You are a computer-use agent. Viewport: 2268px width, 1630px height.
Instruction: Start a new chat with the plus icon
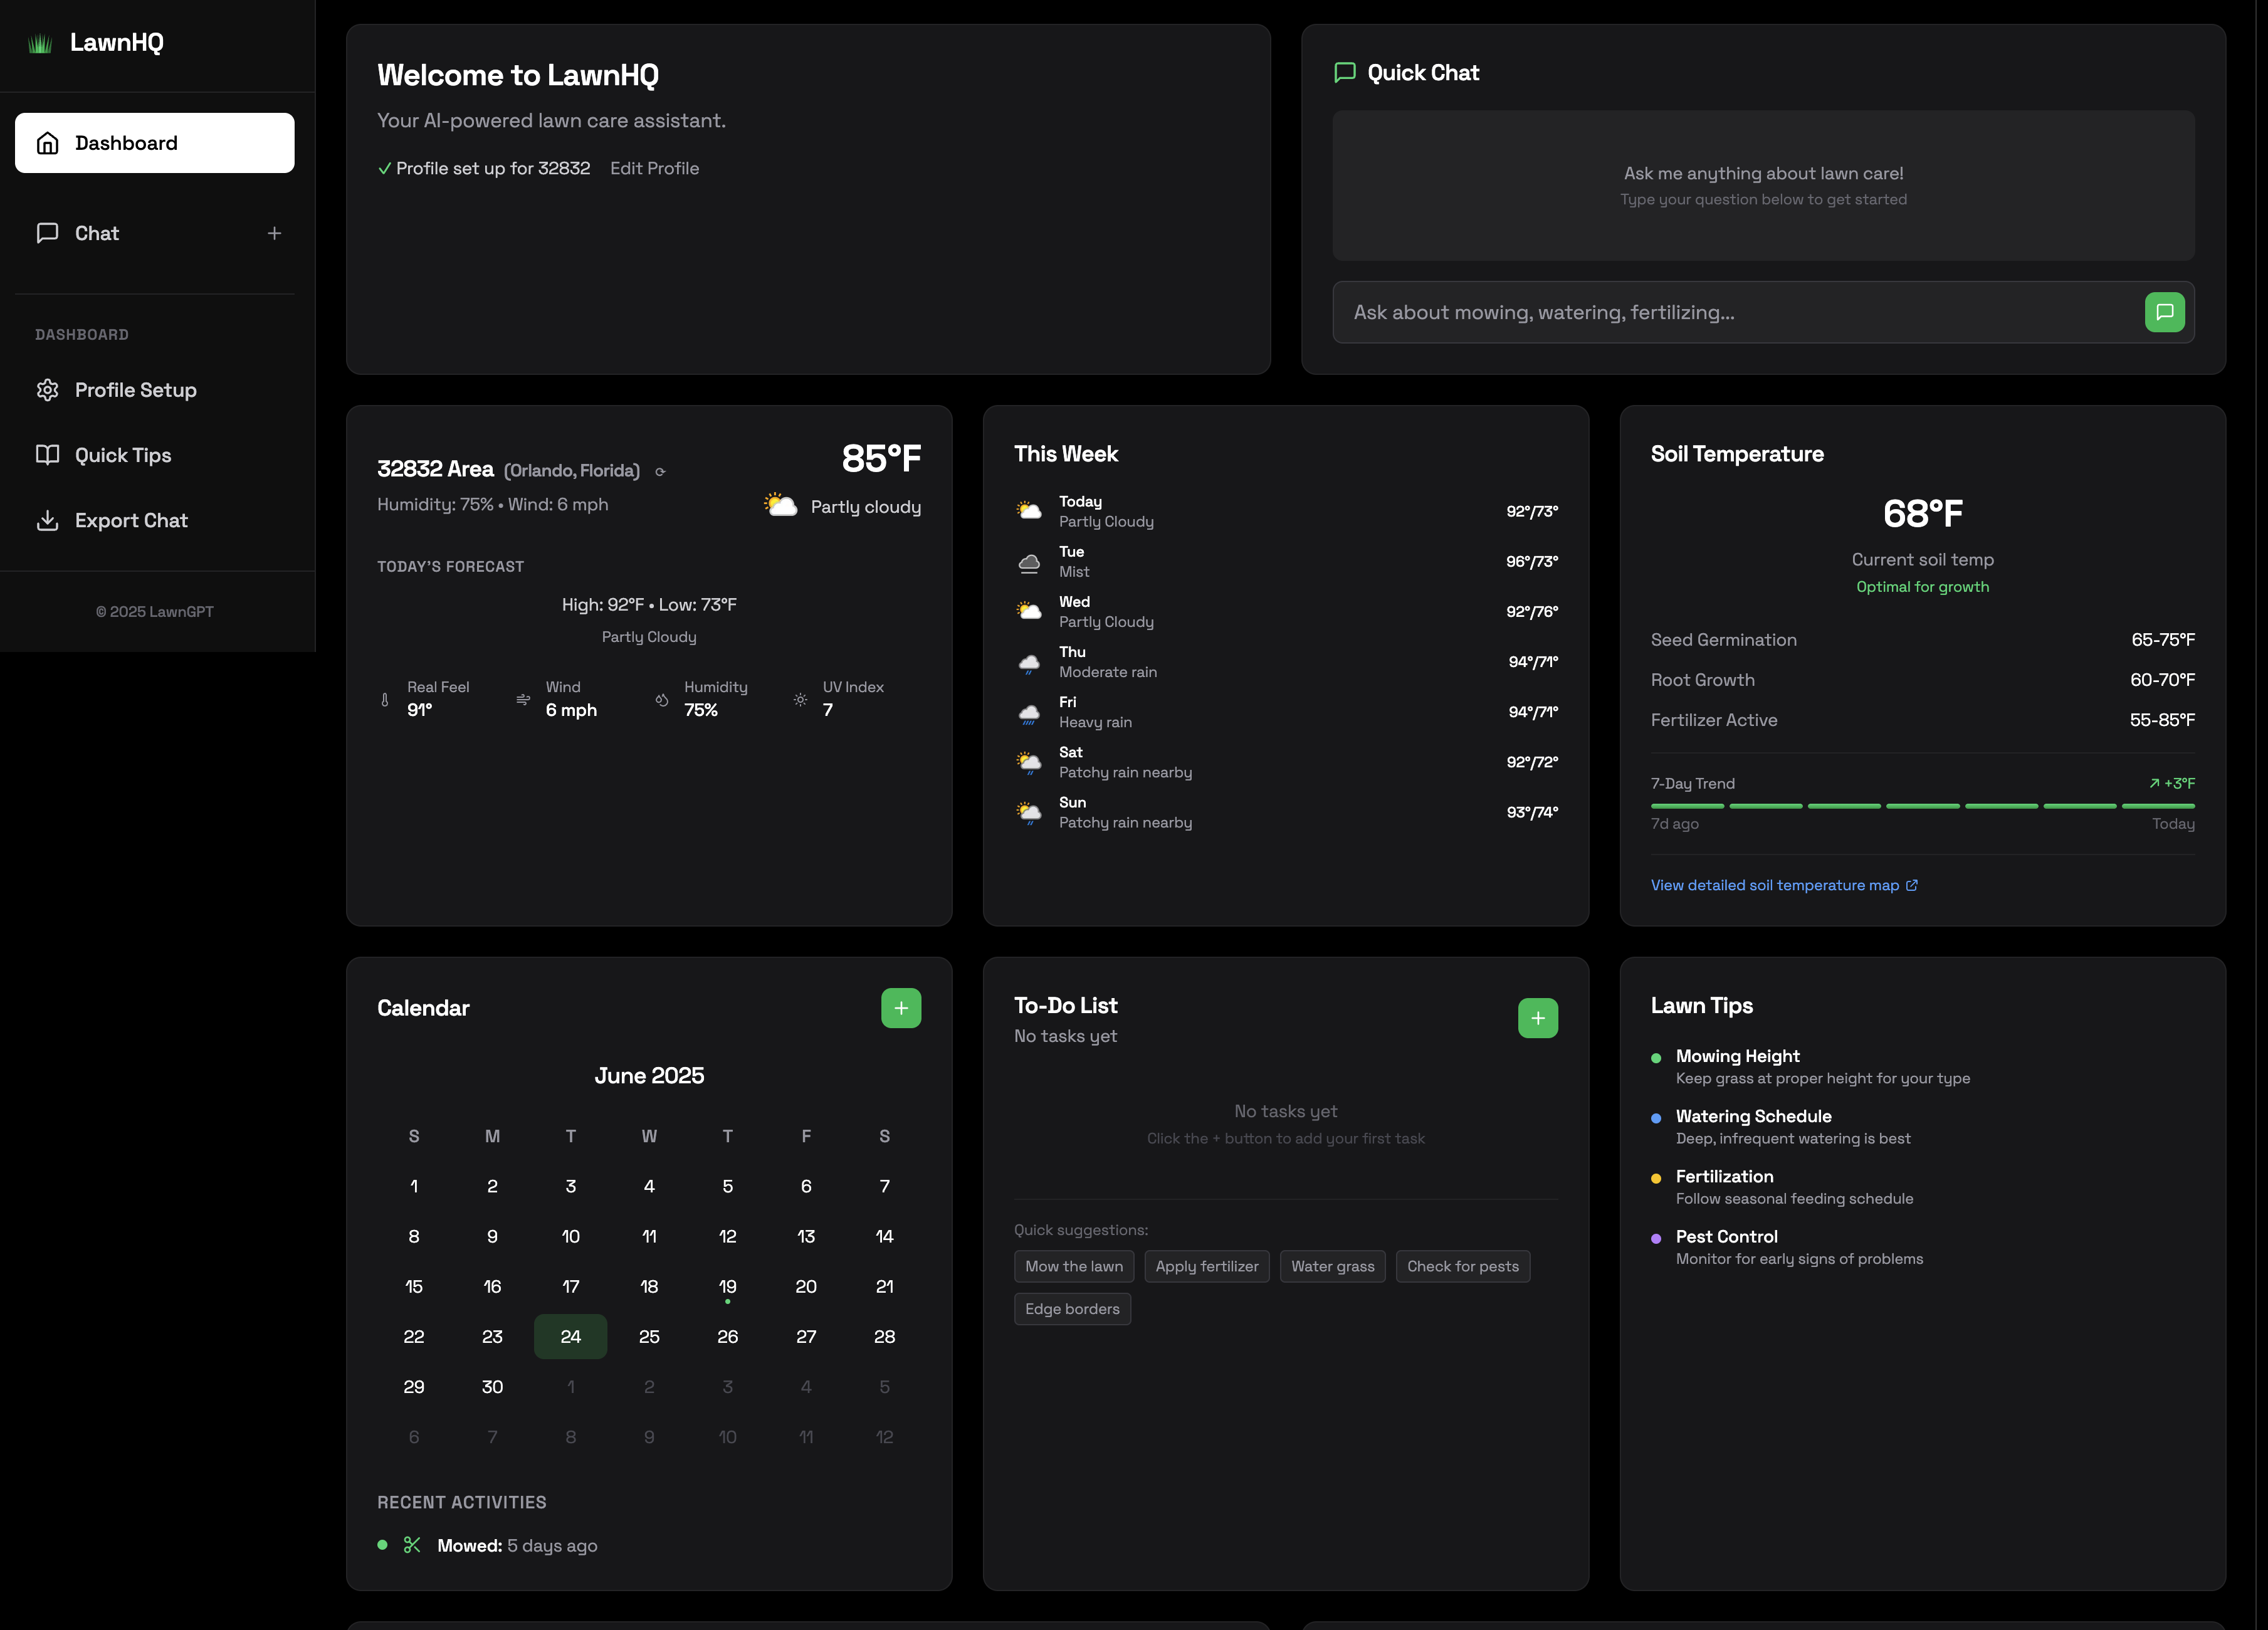pyautogui.click(x=274, y=233)
